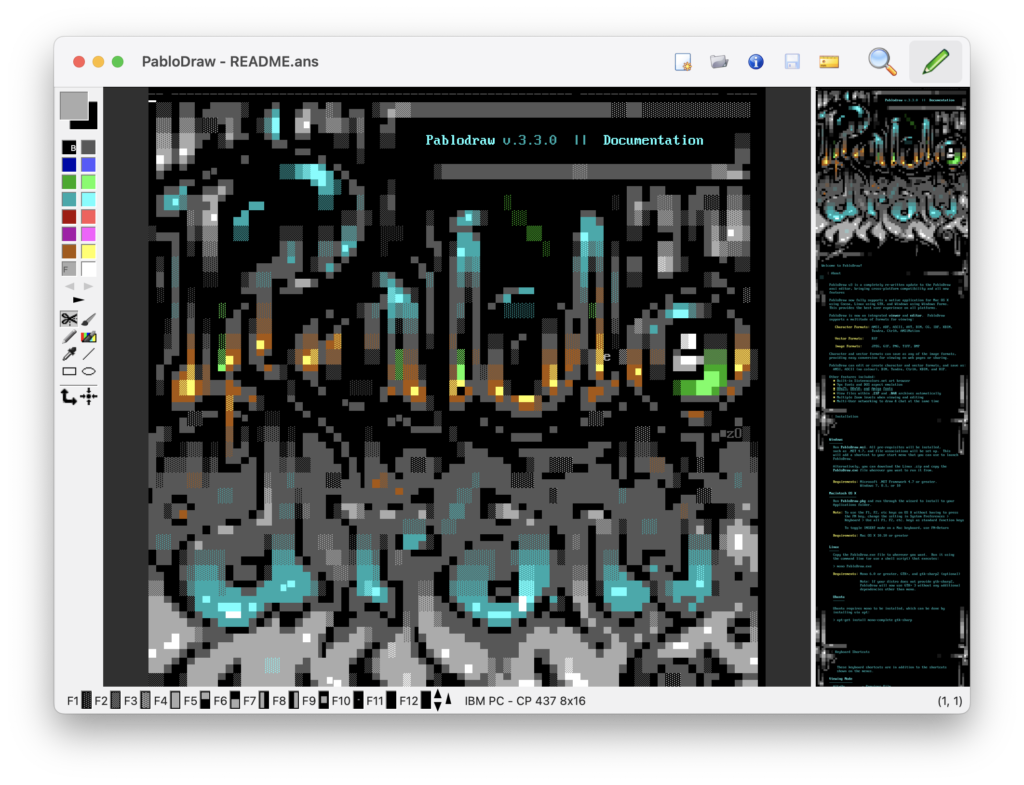Select the eyedropper color picker tool
Viewport: 1024px width, 785px height.
(x=69, y=354)
